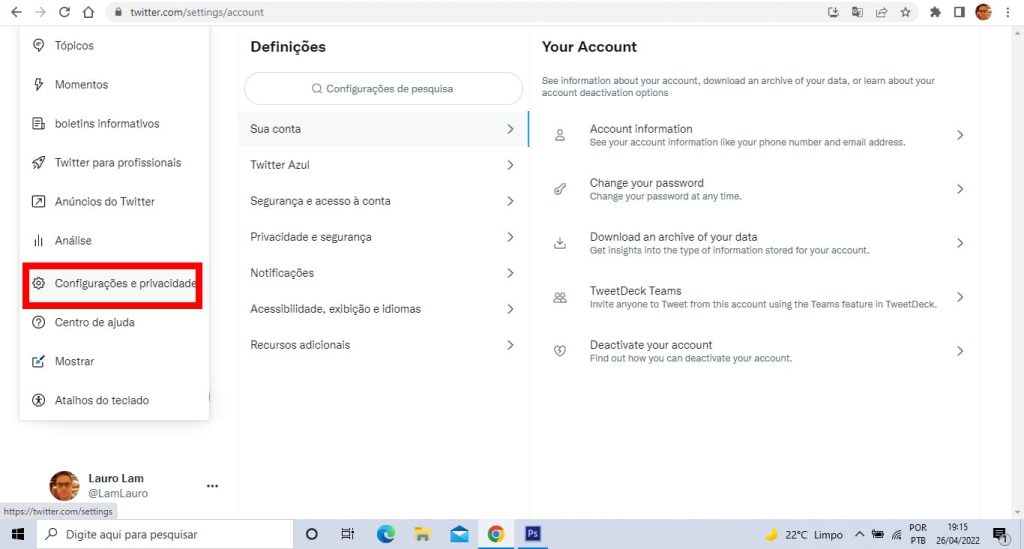1024x549 pixels.
Task: Open the Chrome three-dot menu
Action: point(1008,12)
